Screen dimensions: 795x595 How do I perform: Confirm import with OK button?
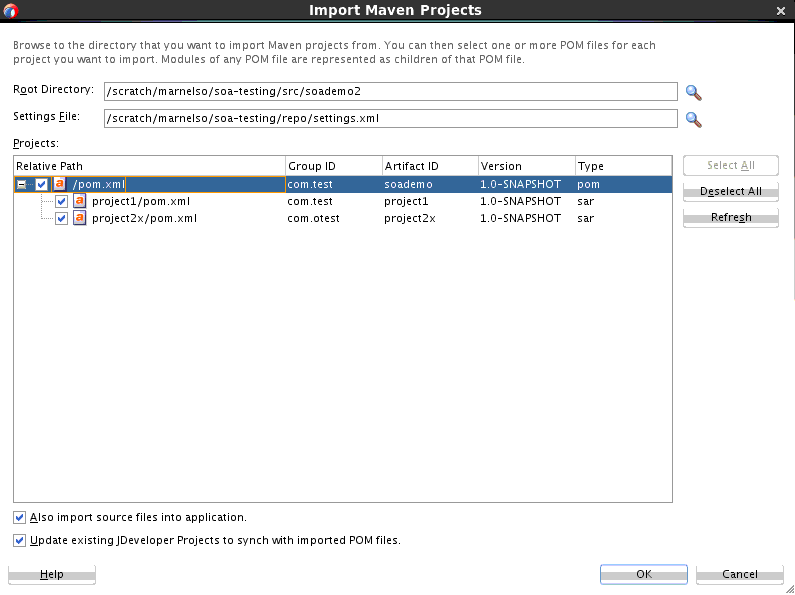pos(644,574)
